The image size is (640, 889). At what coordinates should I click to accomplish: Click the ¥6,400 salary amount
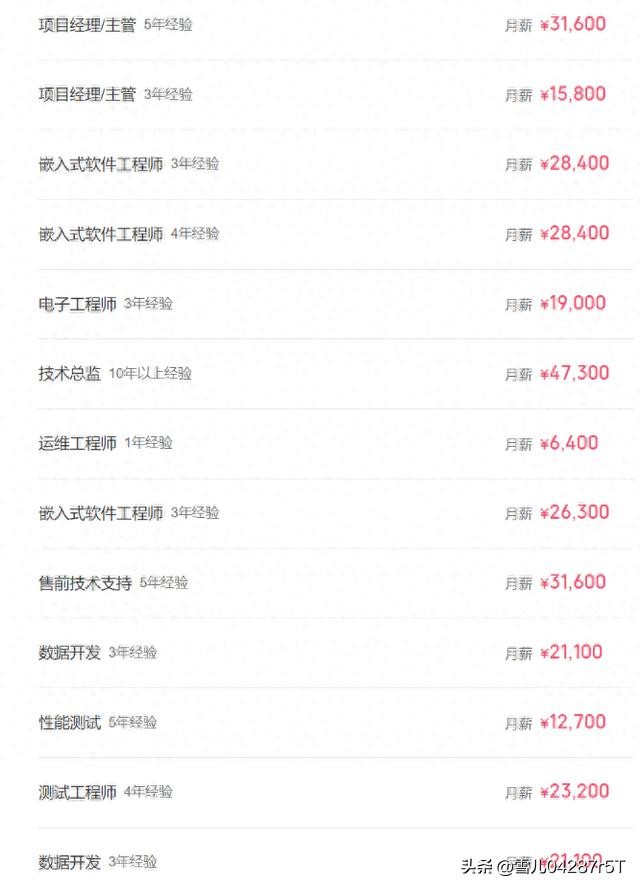point(569,443)
